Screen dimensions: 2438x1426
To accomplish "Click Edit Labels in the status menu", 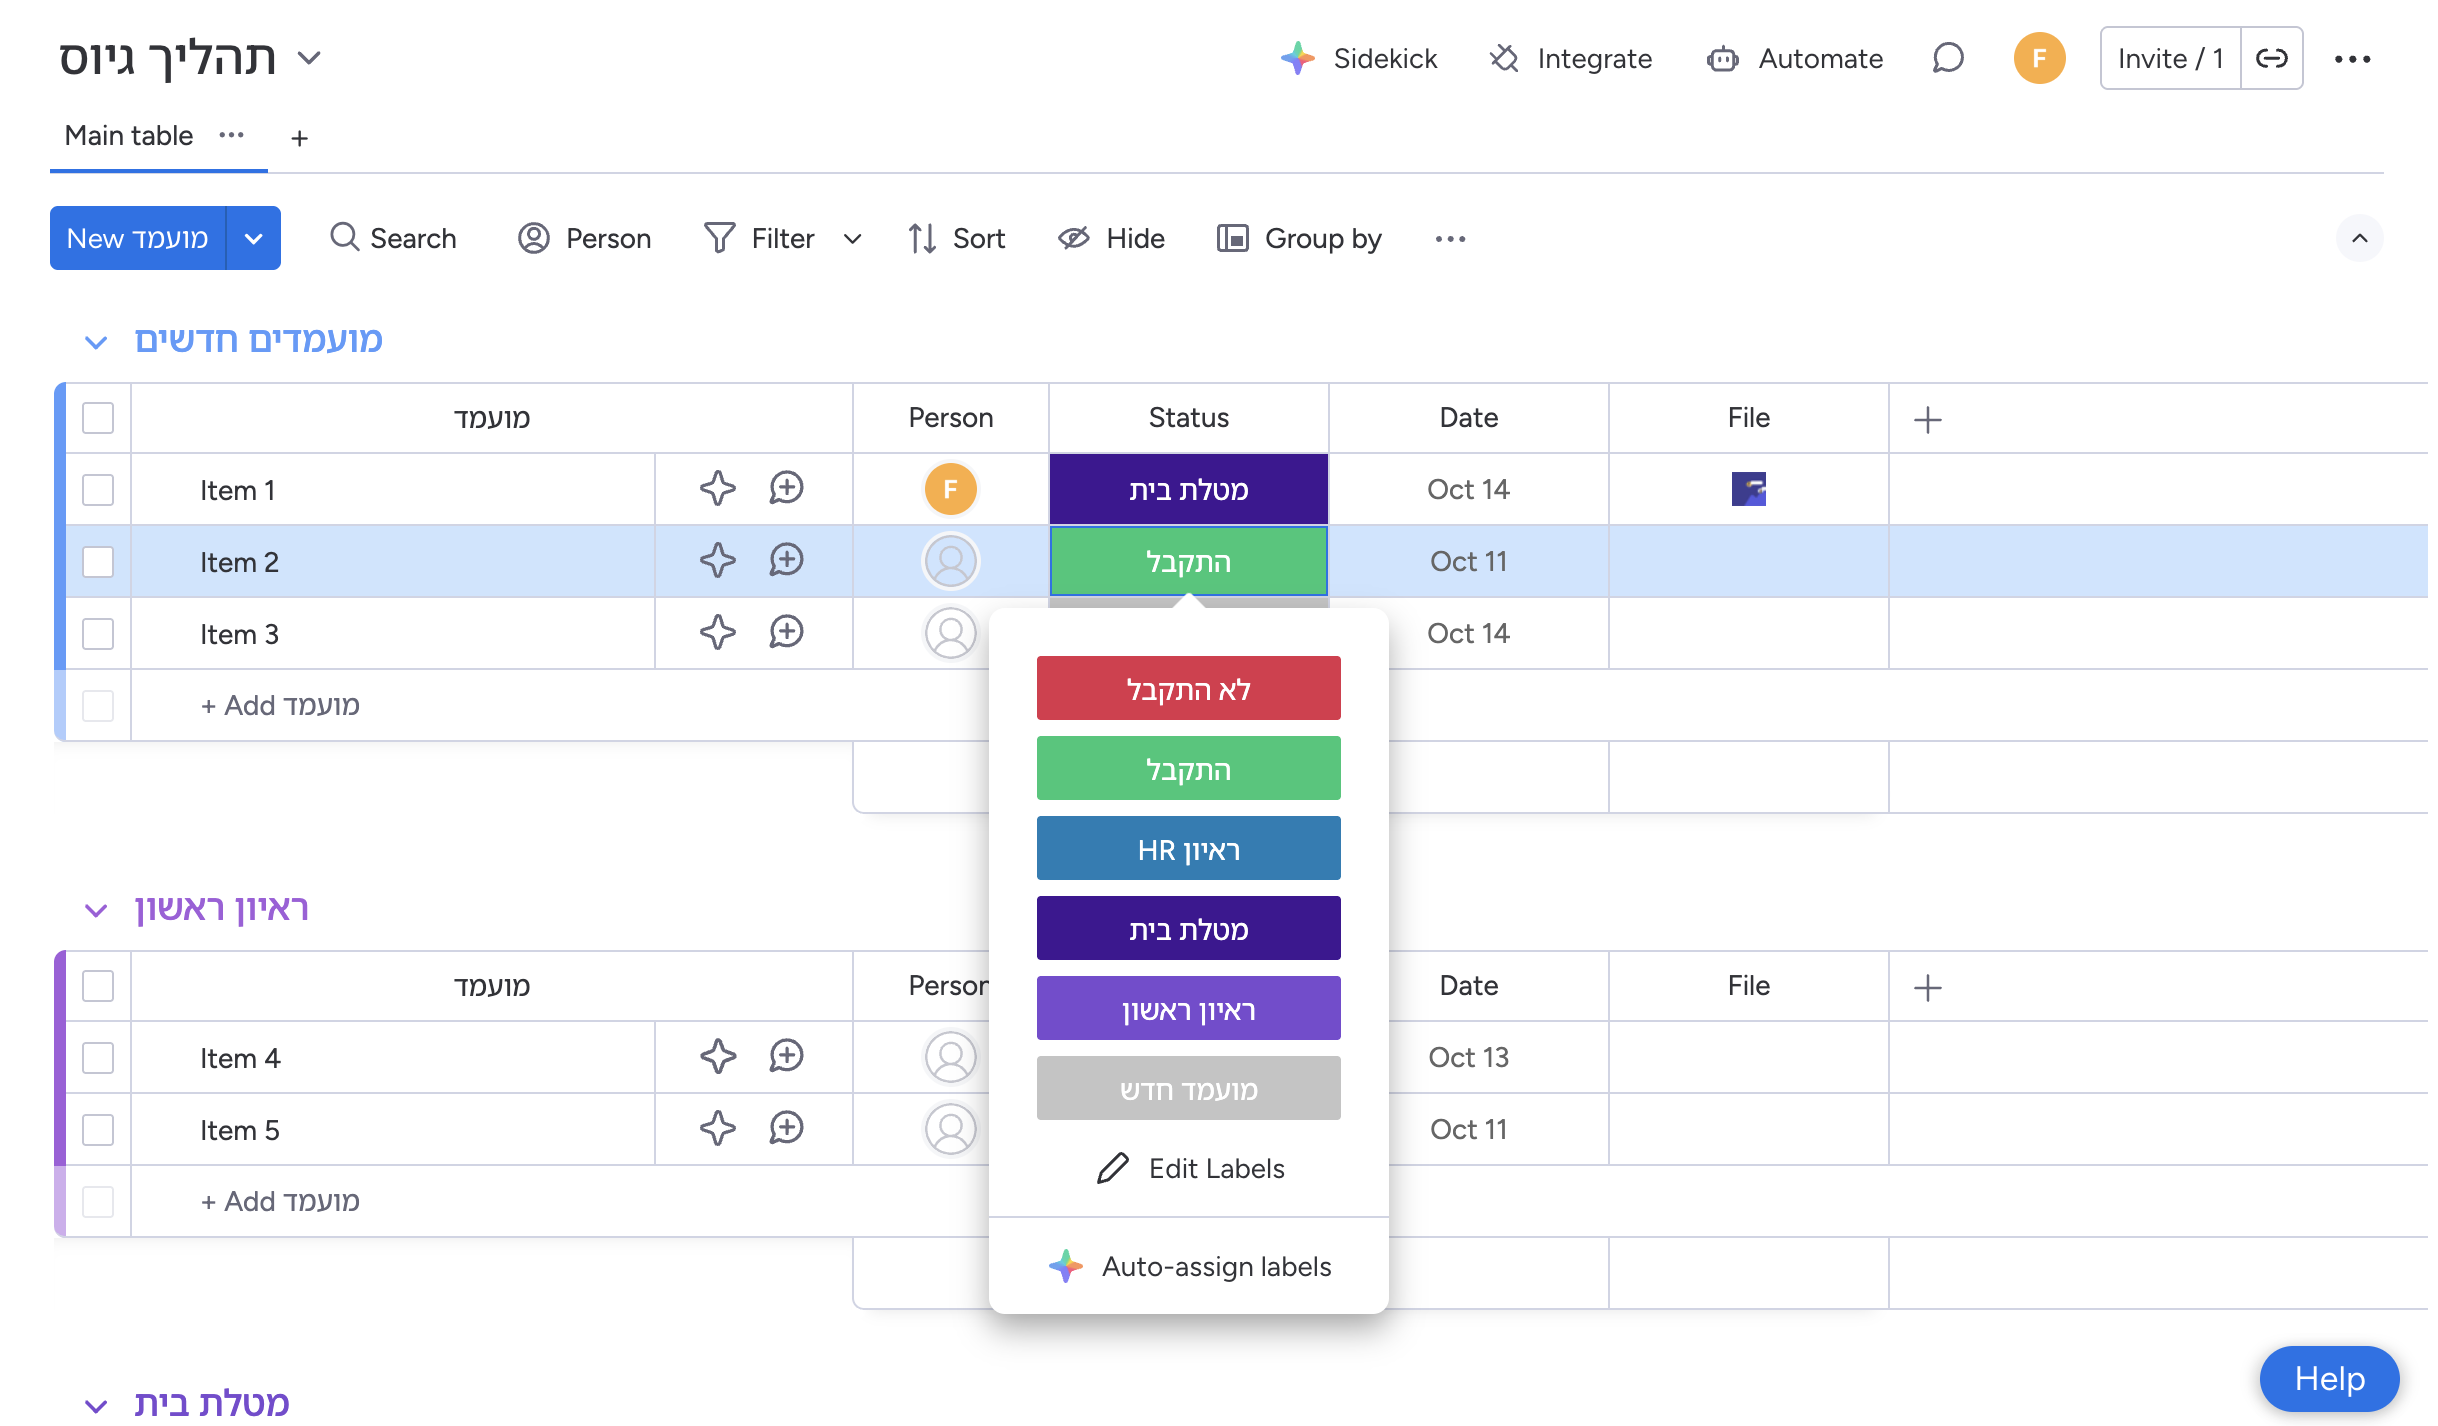I will click(1190, 1168).
